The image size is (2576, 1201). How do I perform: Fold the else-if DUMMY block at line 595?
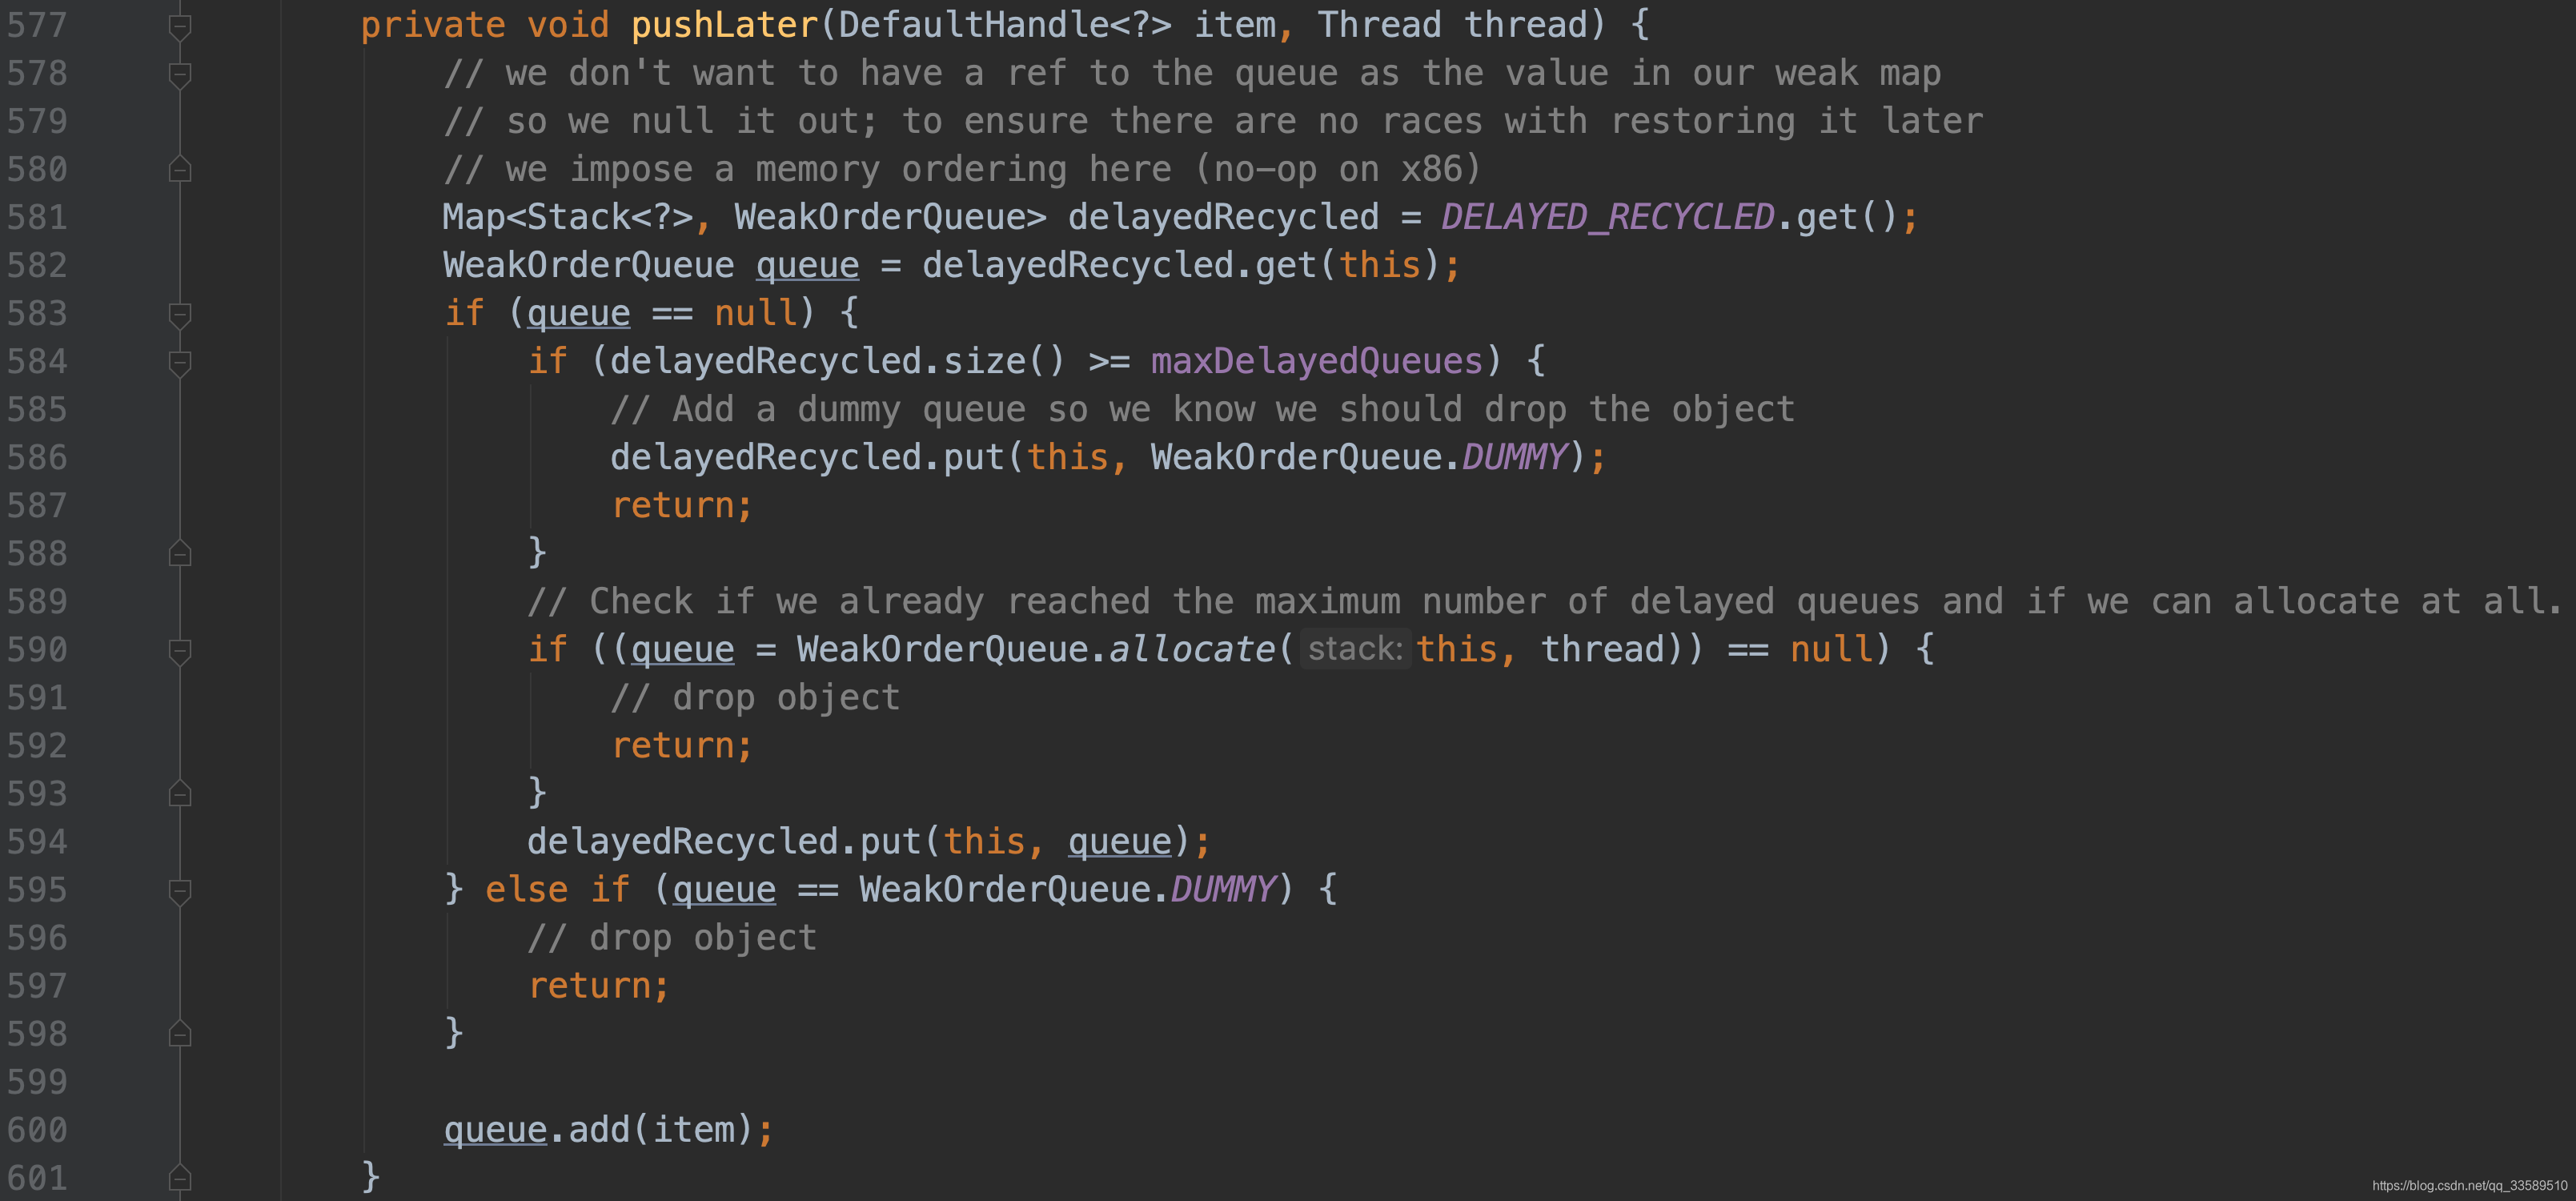click(180, 890)
